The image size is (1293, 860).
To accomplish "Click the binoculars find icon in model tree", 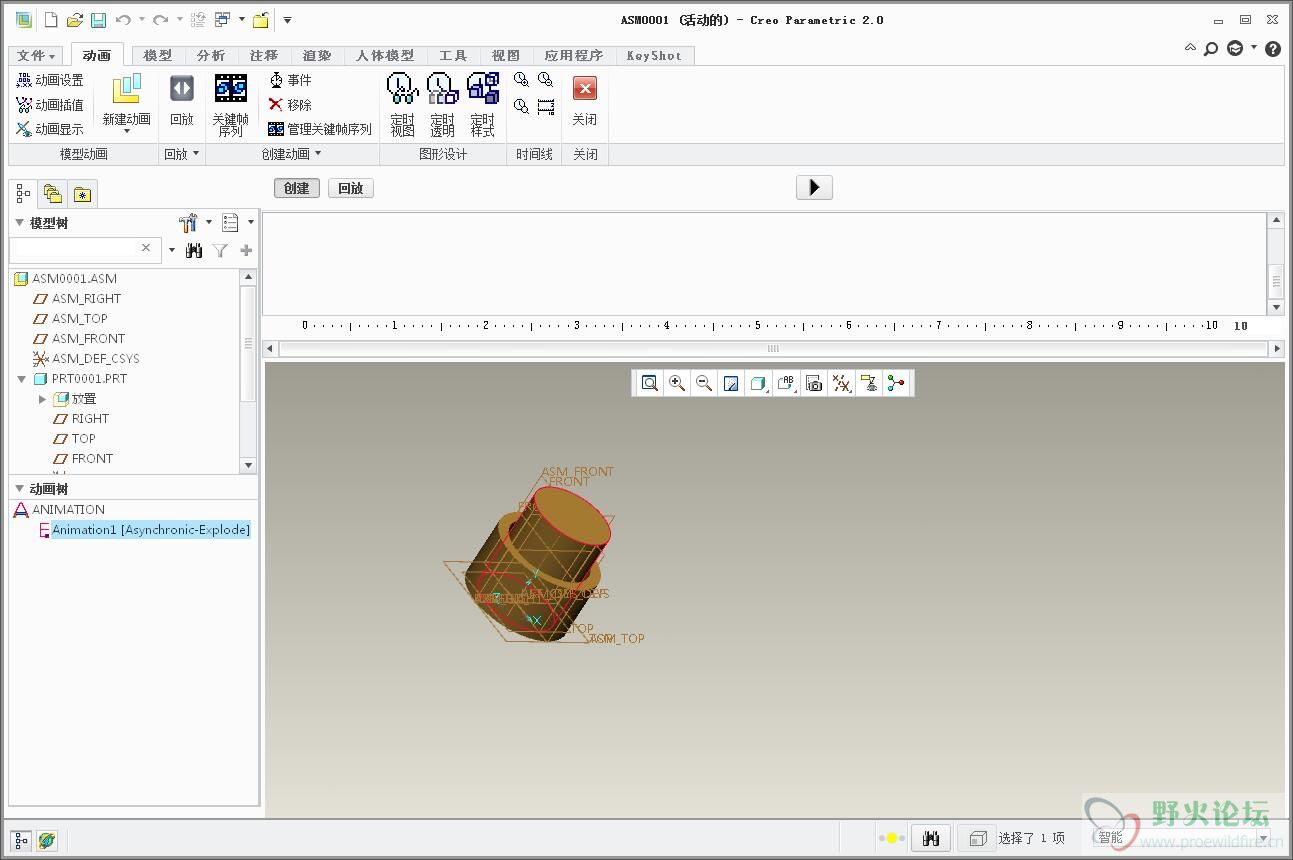I will pos(195,250).
